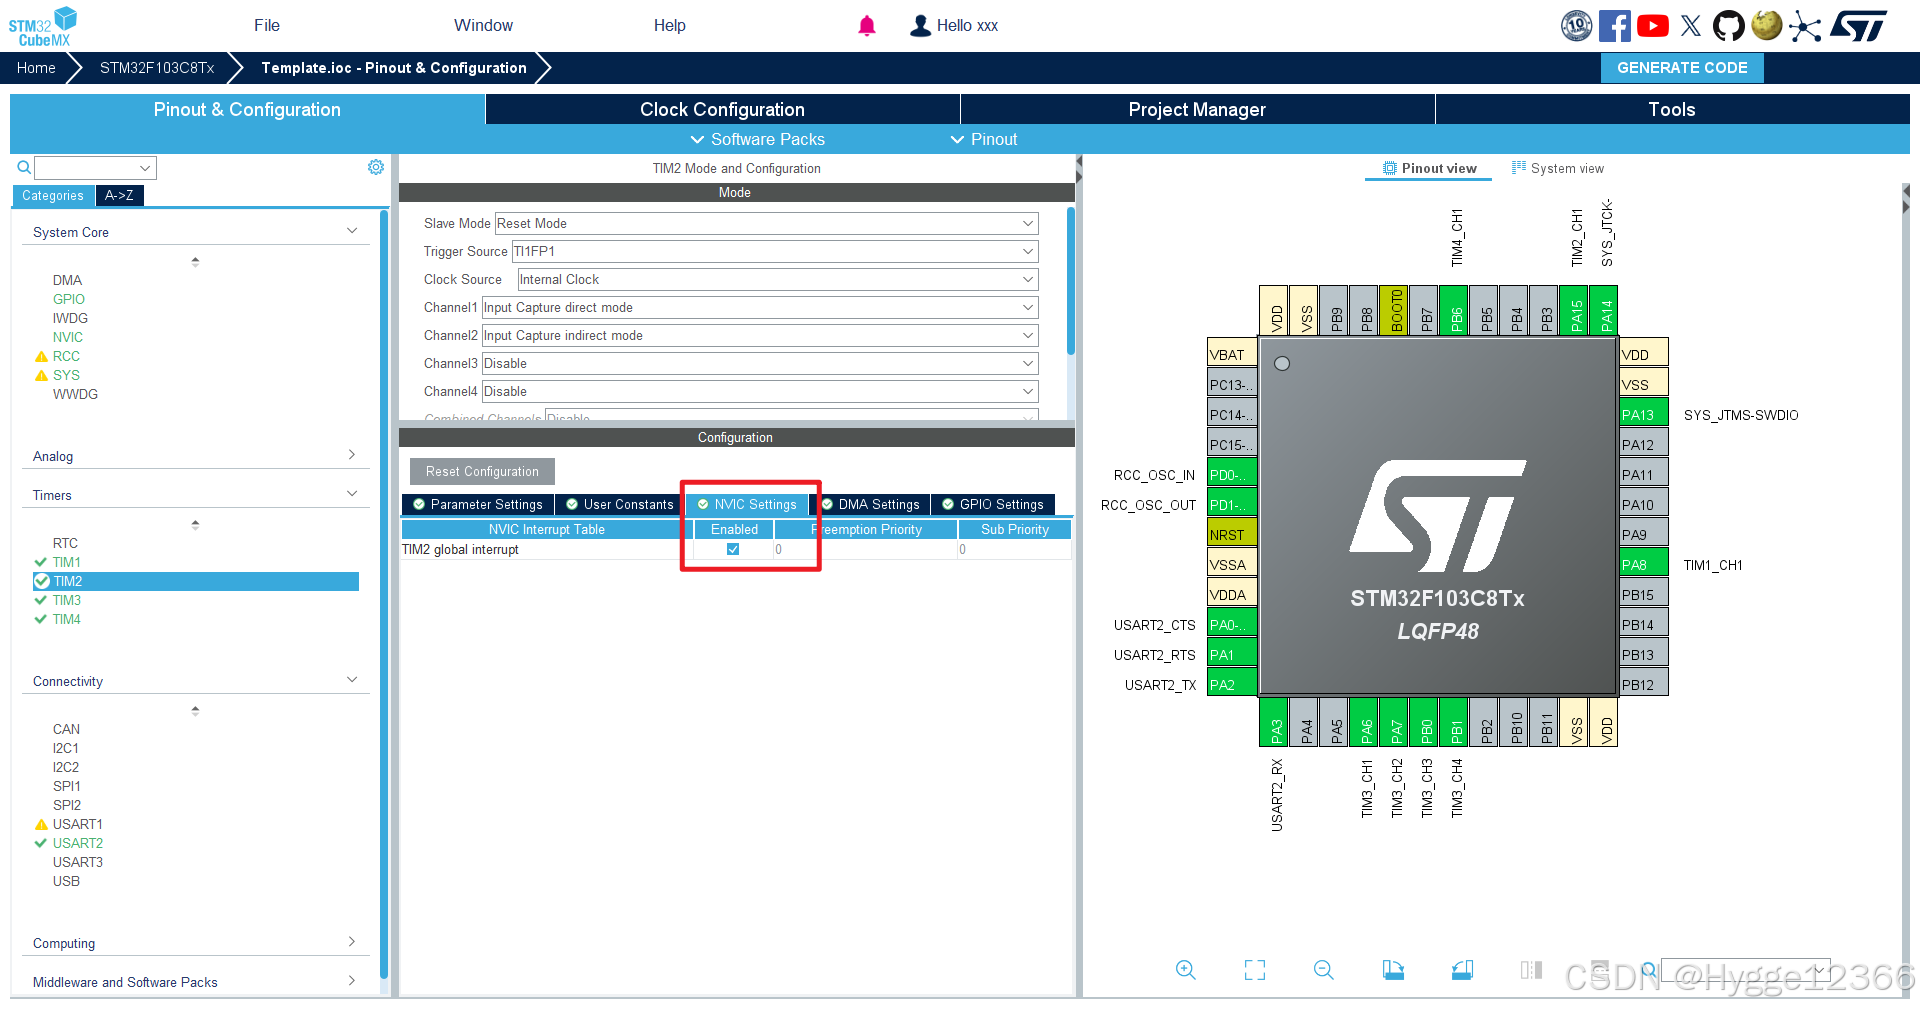Click the Hello xxx user account
Screen dimensions: 1920x1009
(954, 26)
